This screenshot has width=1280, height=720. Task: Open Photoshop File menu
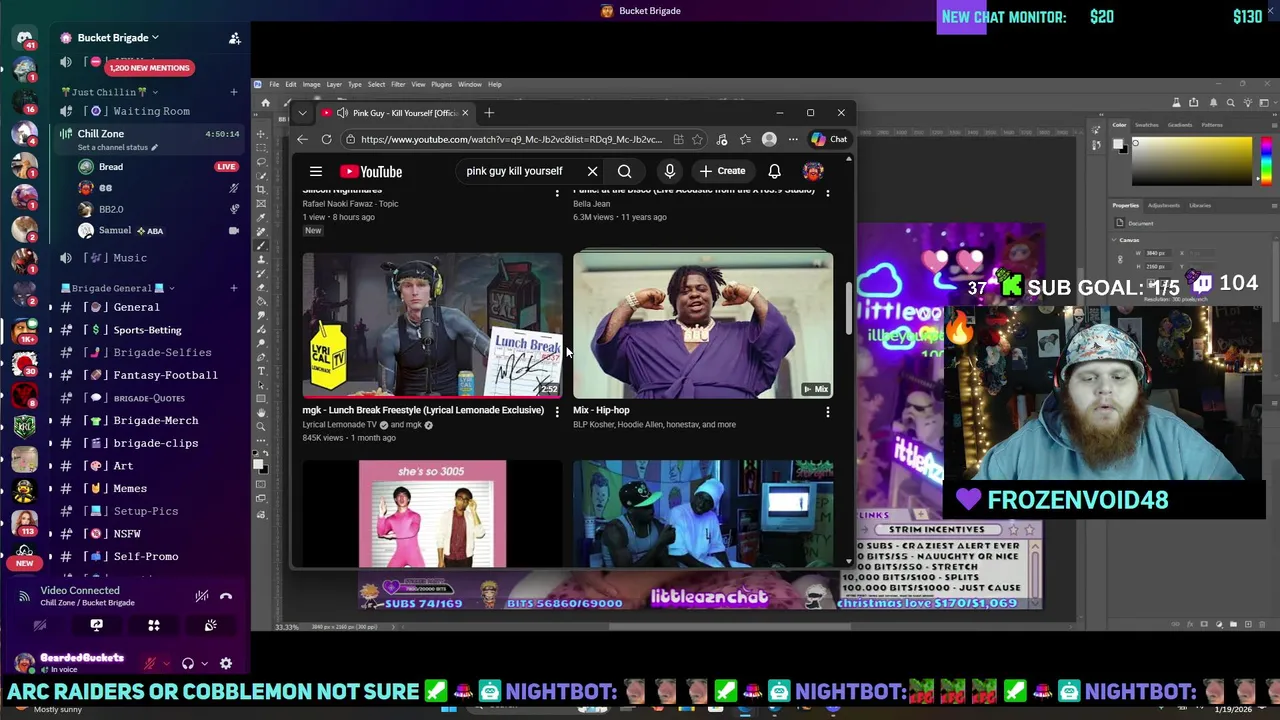(x=272, y=84)
